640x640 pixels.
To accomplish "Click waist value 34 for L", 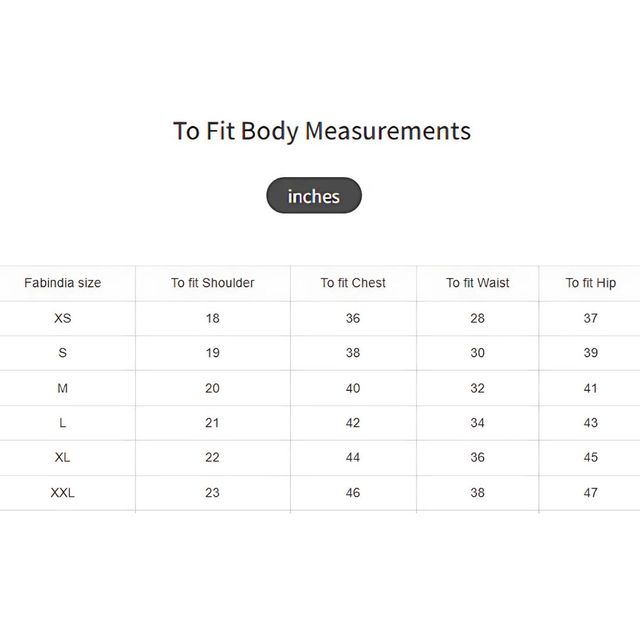I will coord(478,422).
